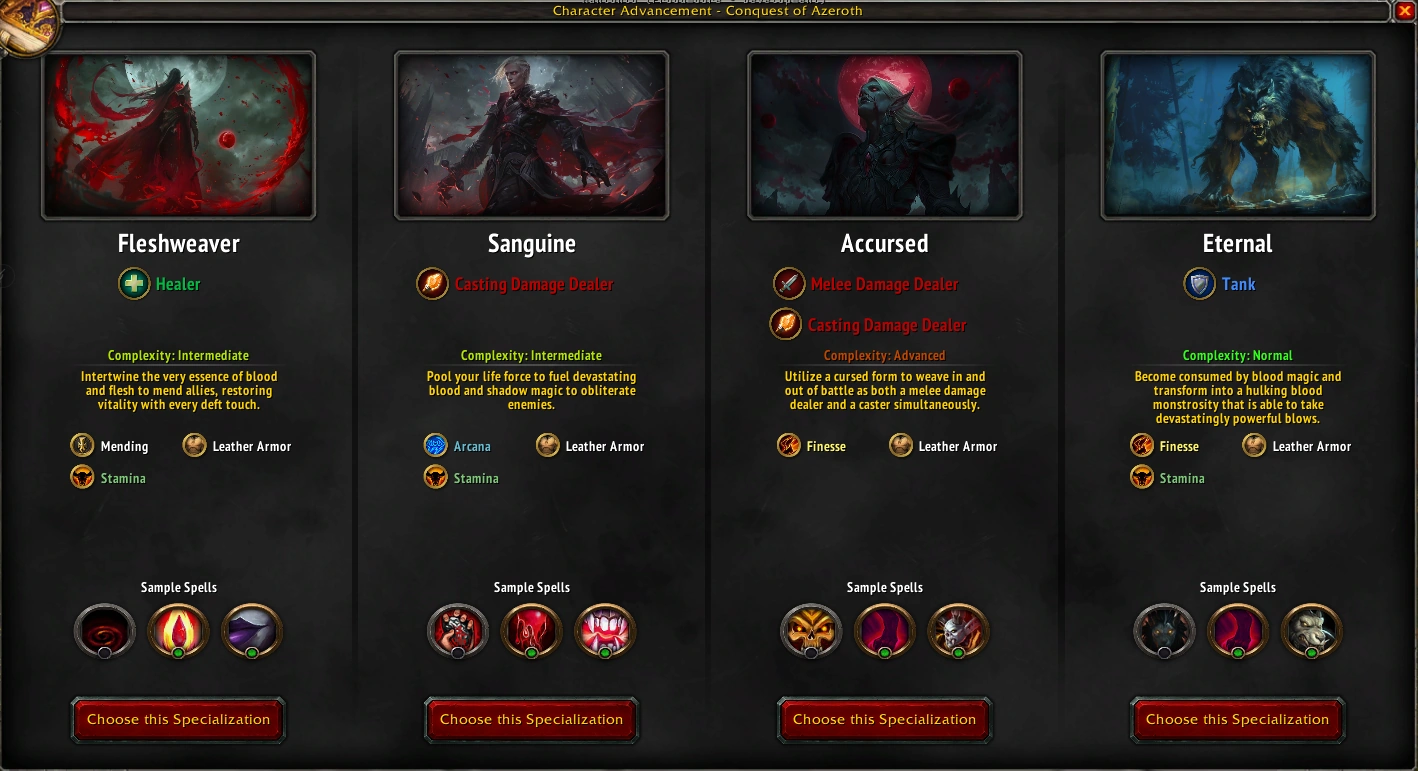Click the Tank shield icon under Eternal
Viewport: 1418px width, 771px height.
(1199, 284)
